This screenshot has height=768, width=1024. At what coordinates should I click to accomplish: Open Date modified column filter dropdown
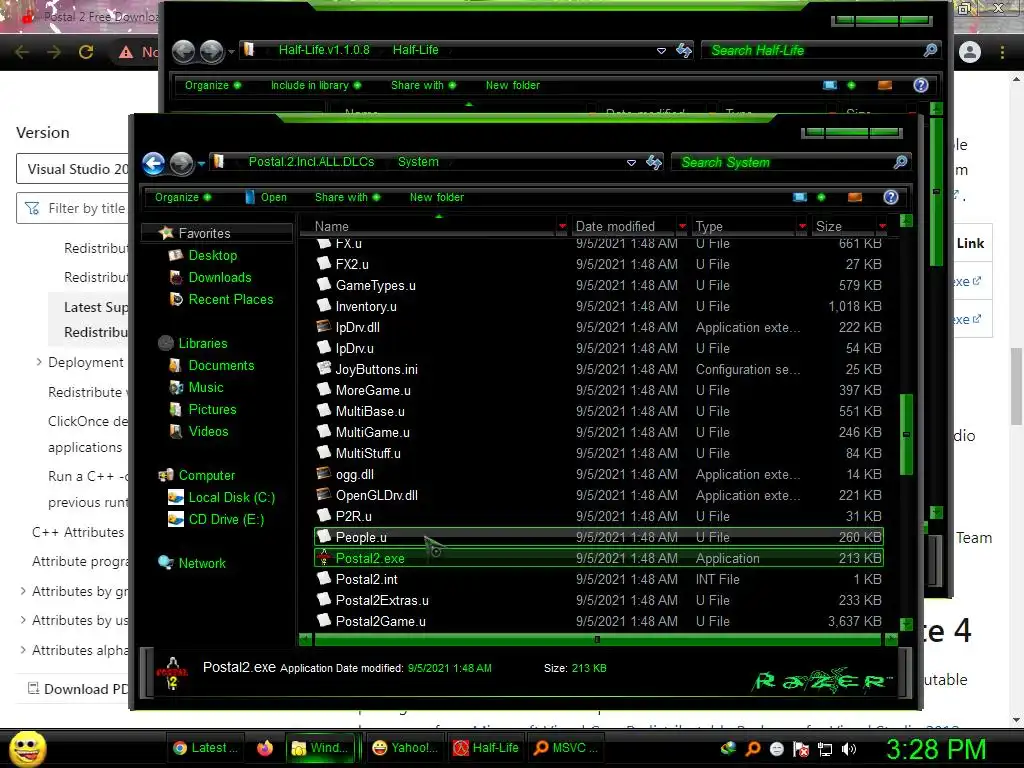[x=682, y=227]
